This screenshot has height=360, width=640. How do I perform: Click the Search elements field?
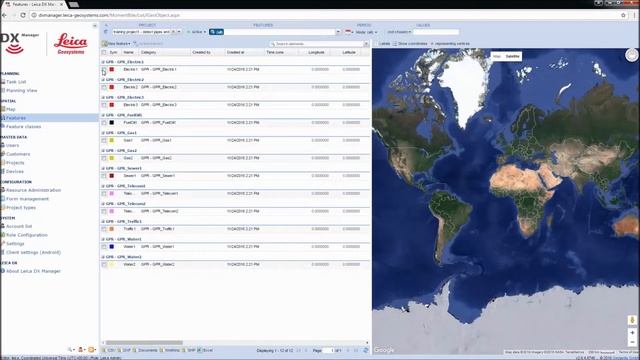tap(316, 44)
